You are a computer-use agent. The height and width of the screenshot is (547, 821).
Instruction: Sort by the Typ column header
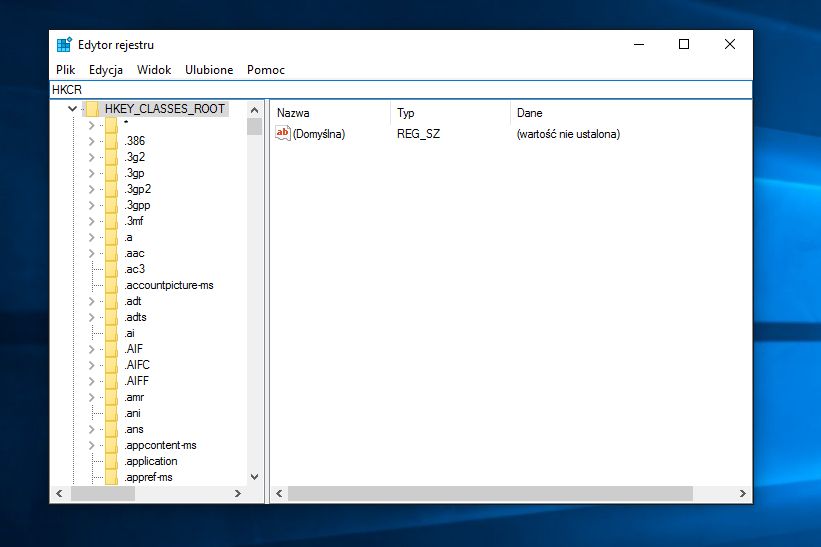450,113
